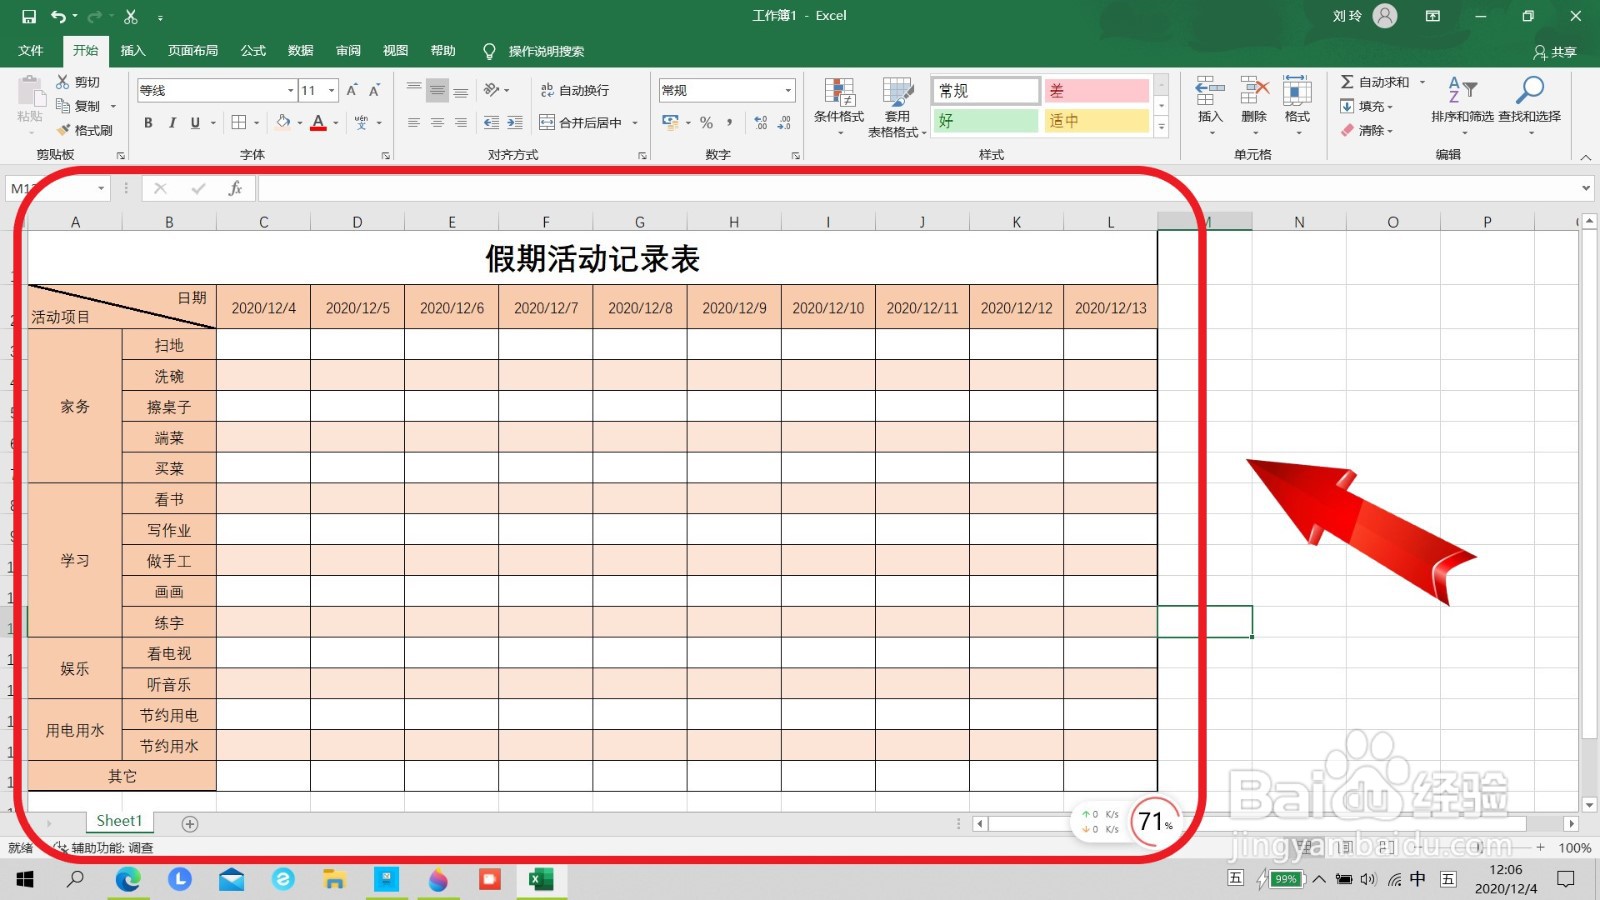The width and height of the screenshot is (1600, 900).
Task: Switch to the 页面布局 (Page Layout) tab
Action: (193, 51)
